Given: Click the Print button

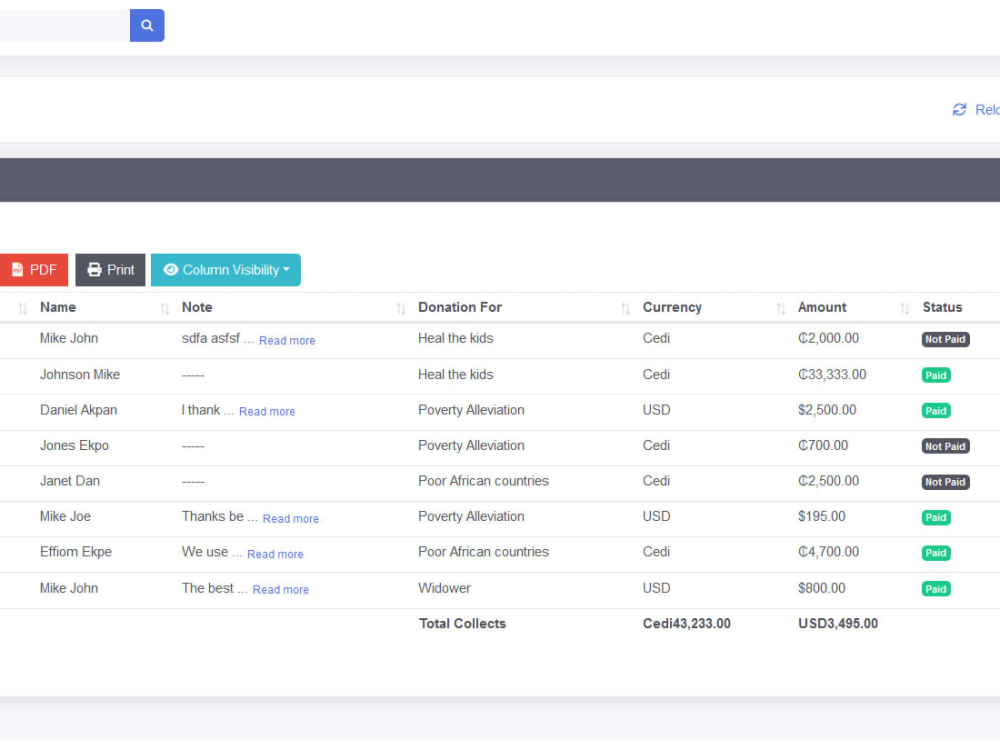Looking at the screenshot, I should [110, 270].
